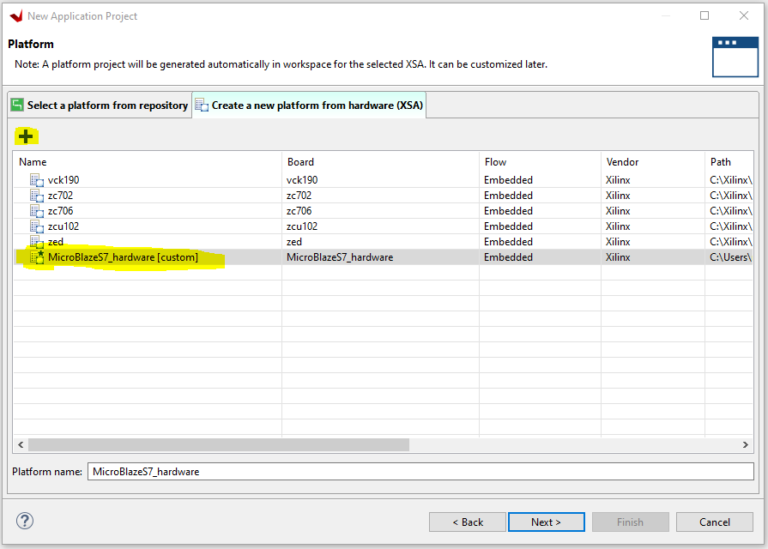Click the XSA tab's hardware icon

click(201, 105)
